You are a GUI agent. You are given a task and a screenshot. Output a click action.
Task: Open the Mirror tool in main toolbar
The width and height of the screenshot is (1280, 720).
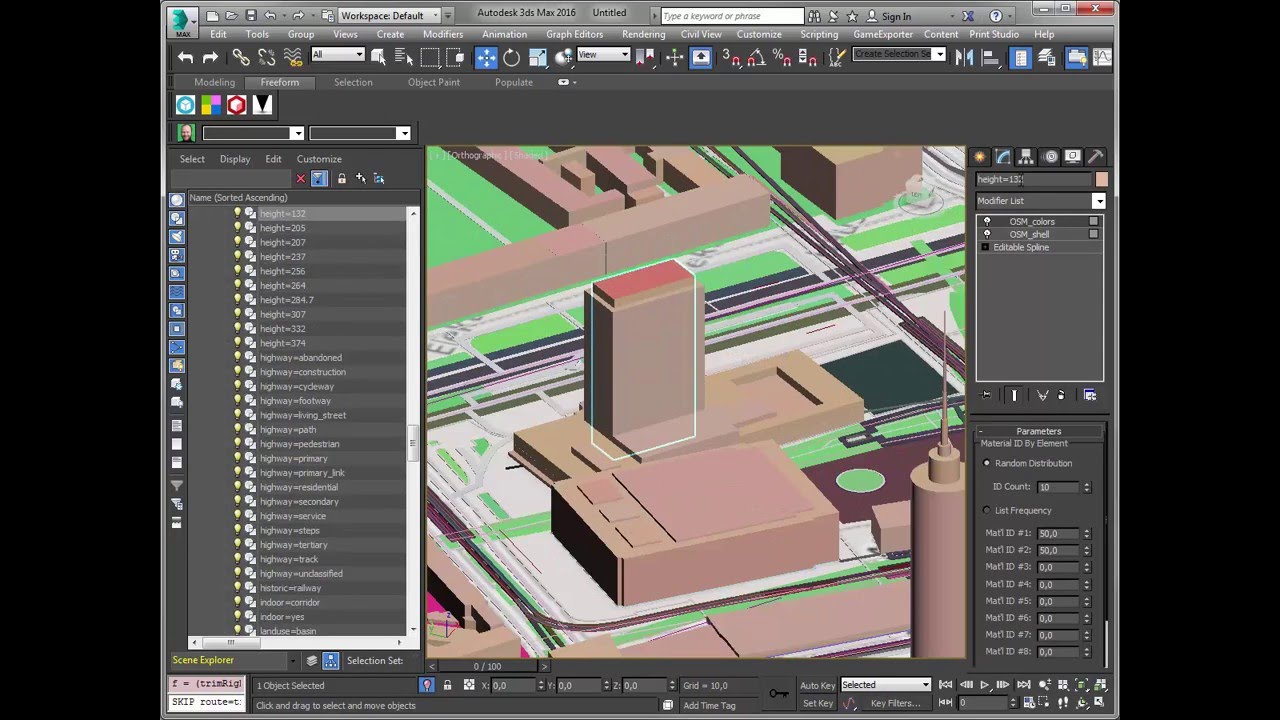pyautogui.click(x=964, y=57)
